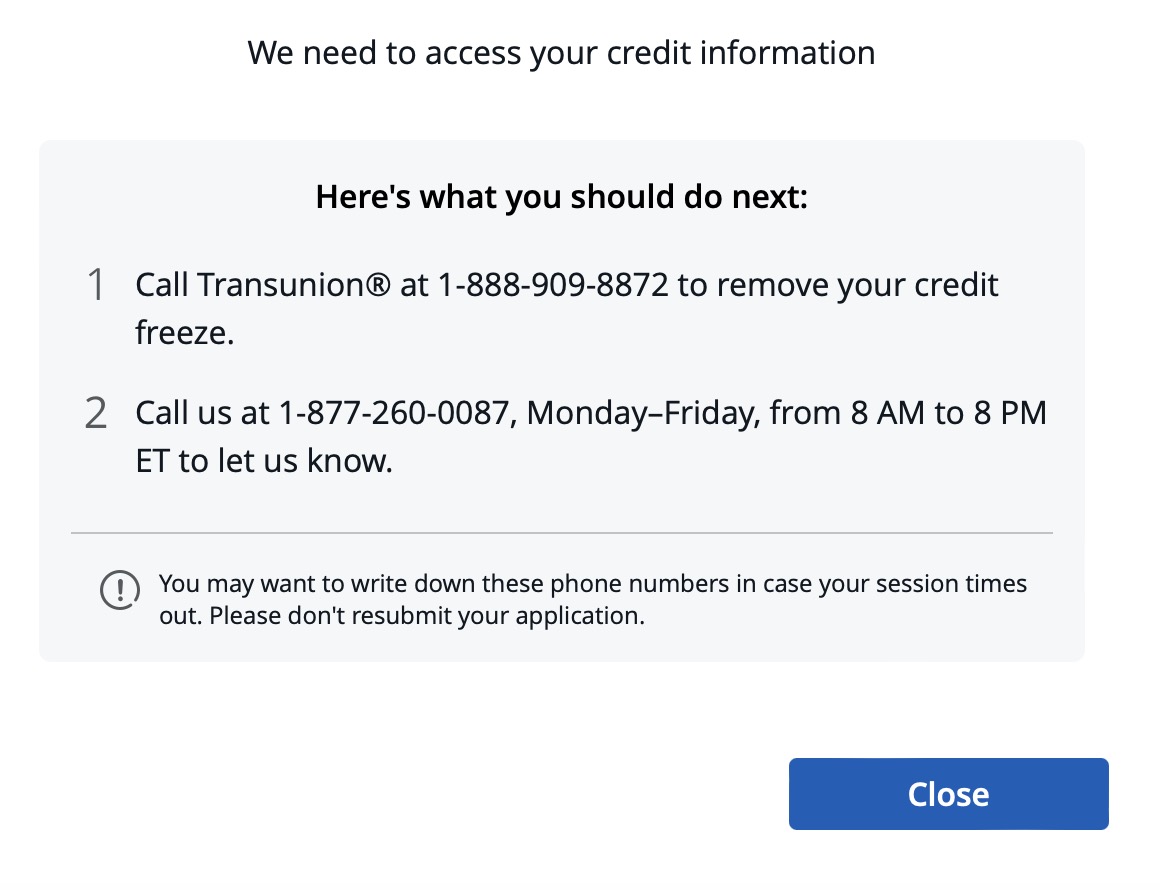This screenshot has width=1160, height=890.
Task: Click the step number 2 marker
Action: [96, 413]
